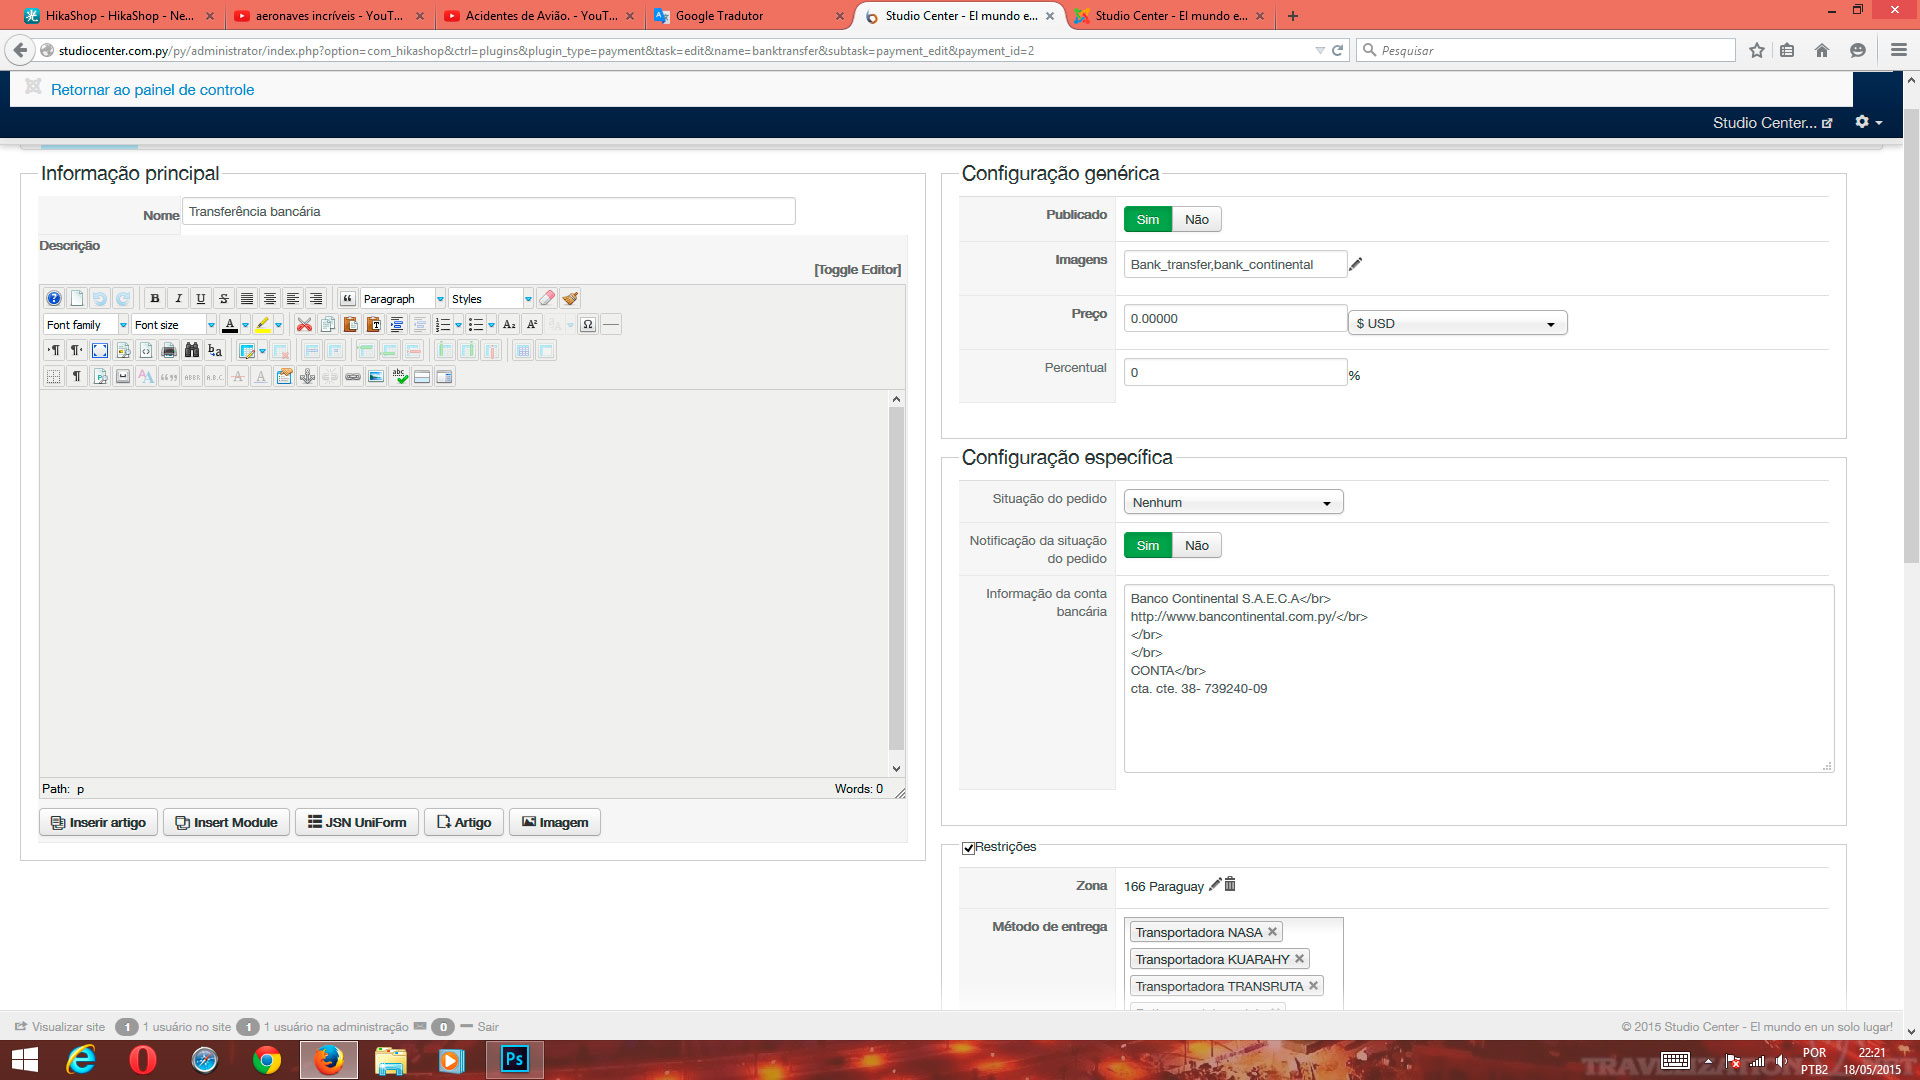
Task: Click the spellcheck abc icon
Action: (400, 377)
